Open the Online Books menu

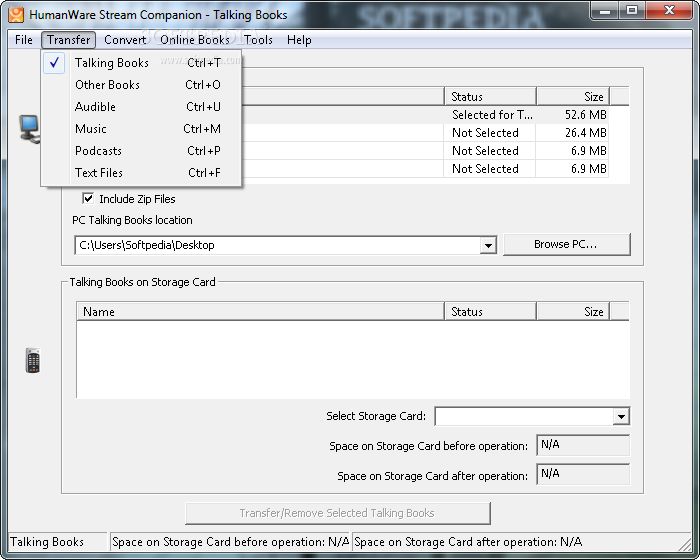click(195, 40)
